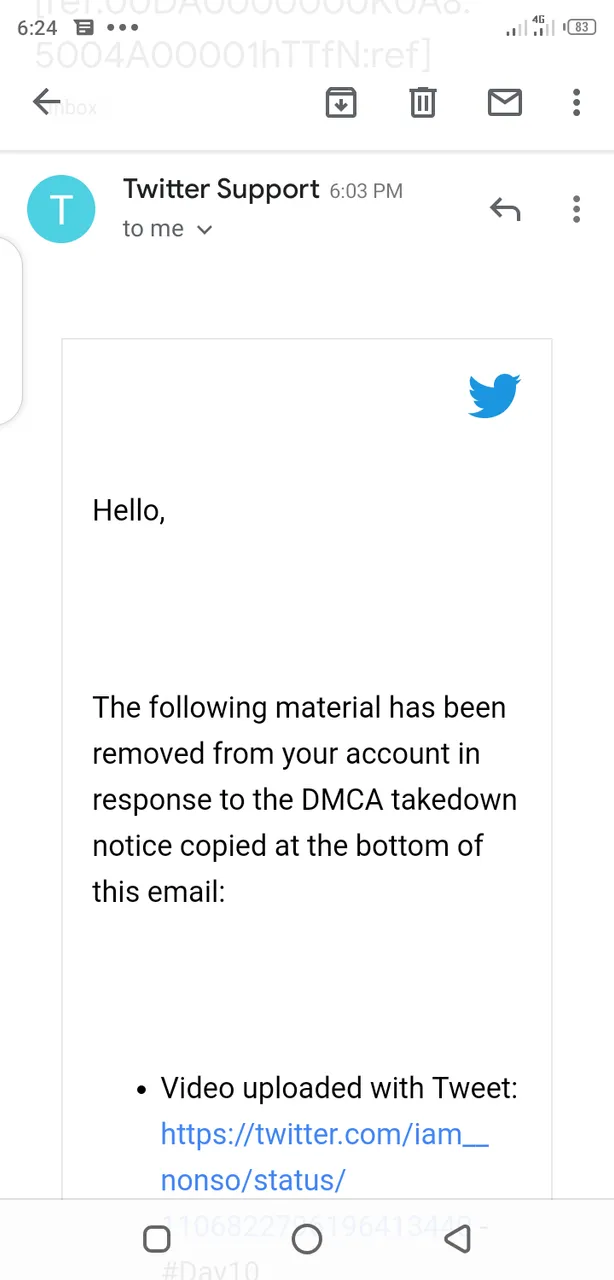Tap the Twitter Support sender name

click(x=221, y=189)
